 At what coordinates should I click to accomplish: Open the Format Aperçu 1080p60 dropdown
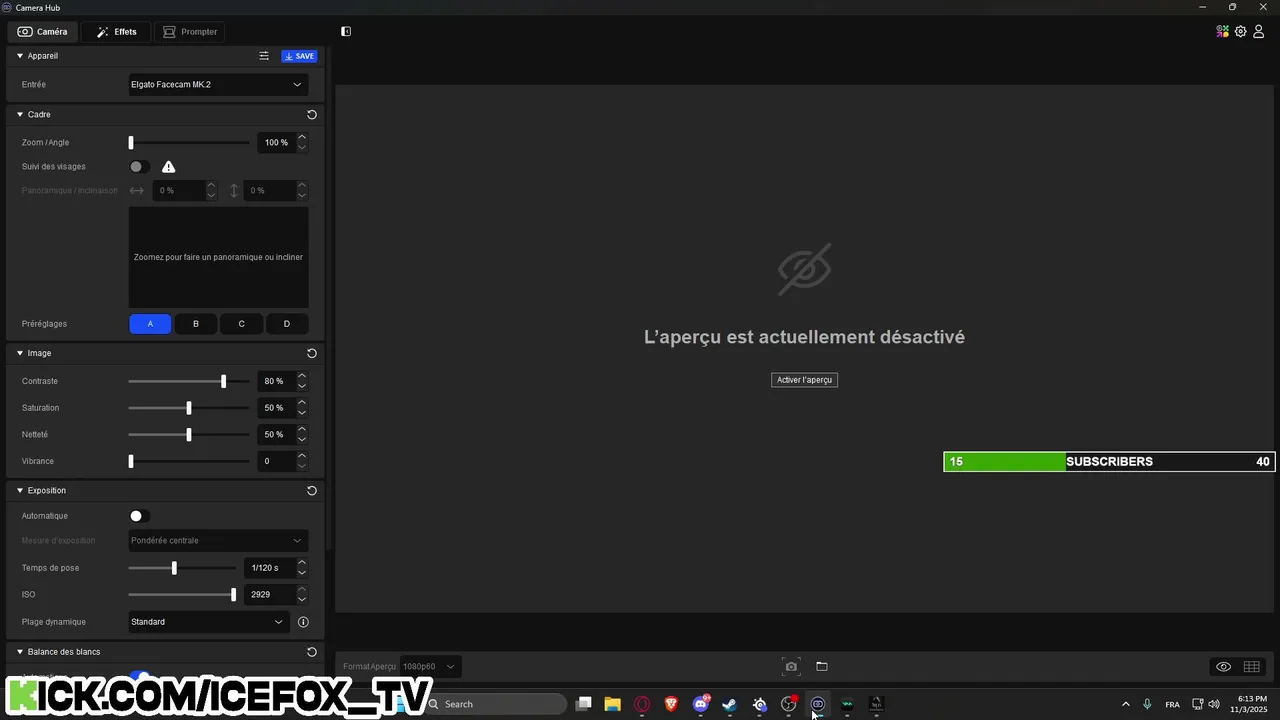point(430,667)
